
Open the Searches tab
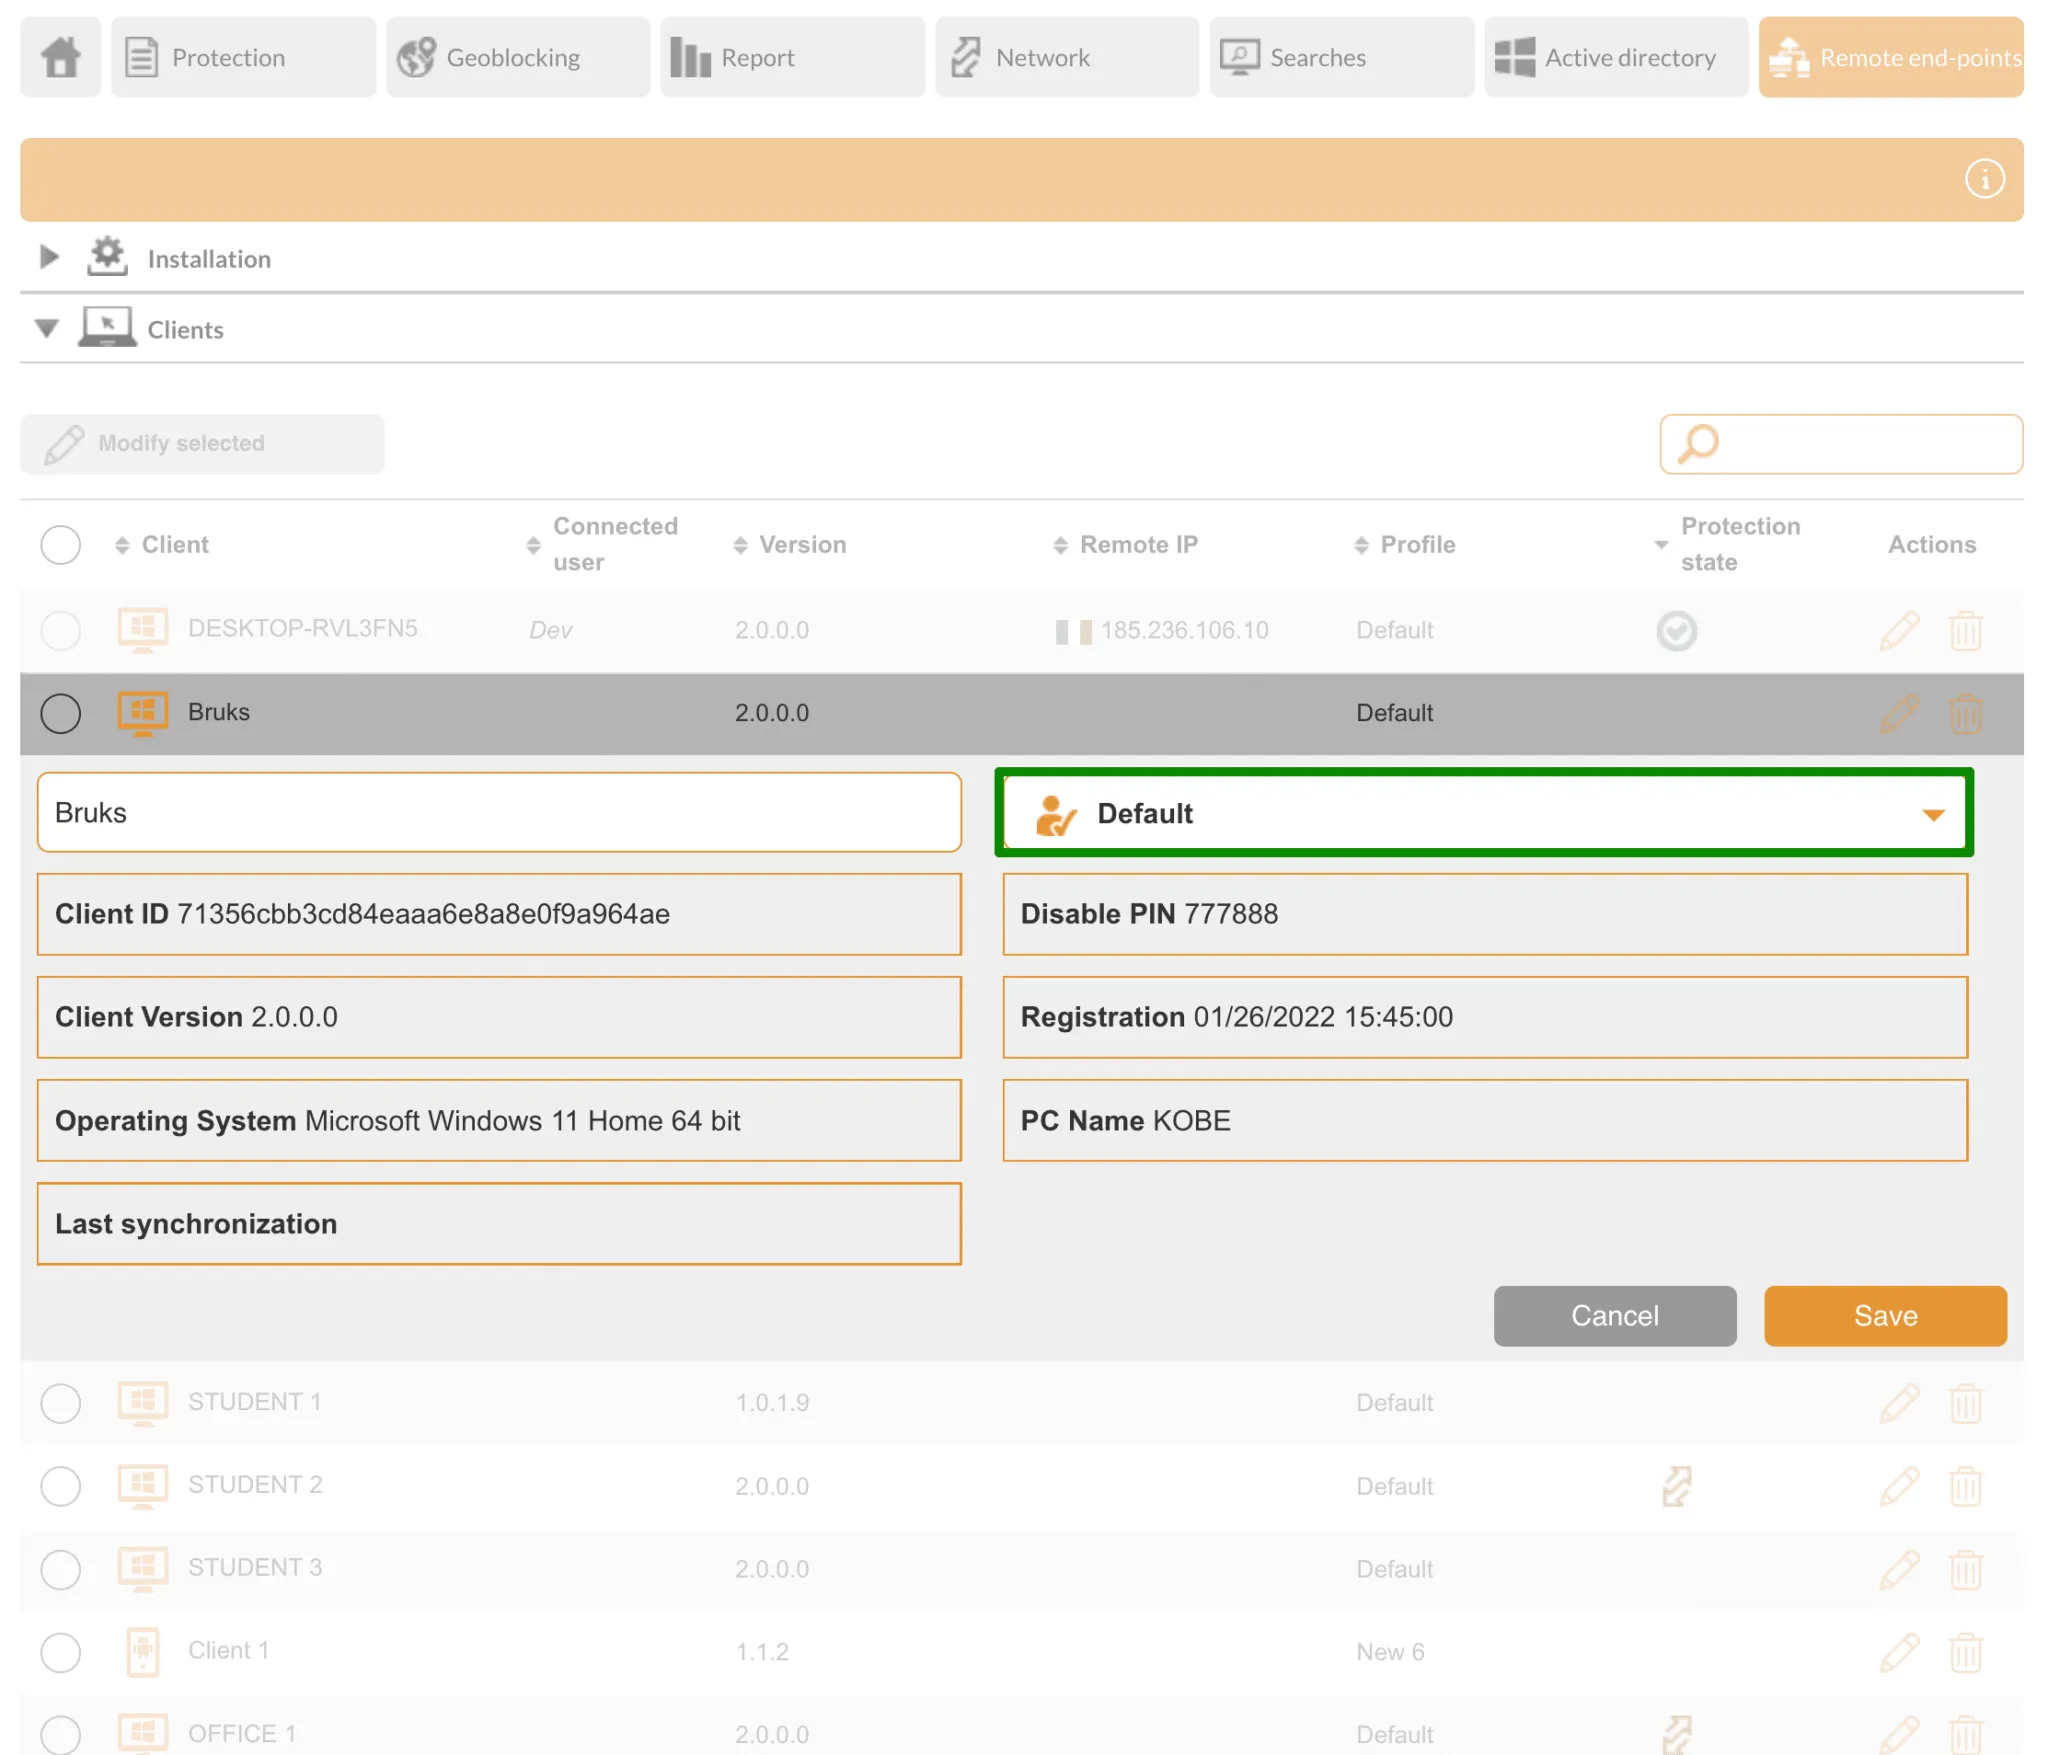coord(1341,57)
